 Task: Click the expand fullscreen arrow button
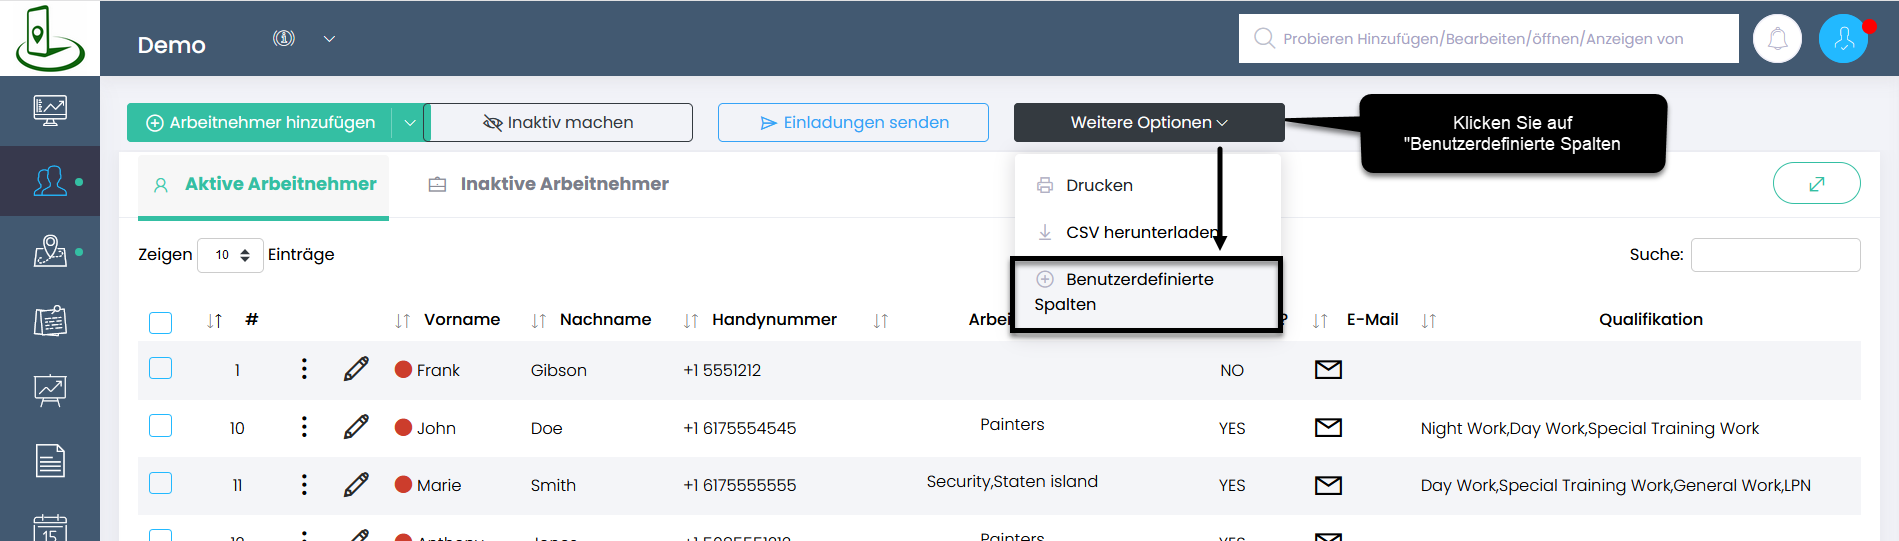1816,183
